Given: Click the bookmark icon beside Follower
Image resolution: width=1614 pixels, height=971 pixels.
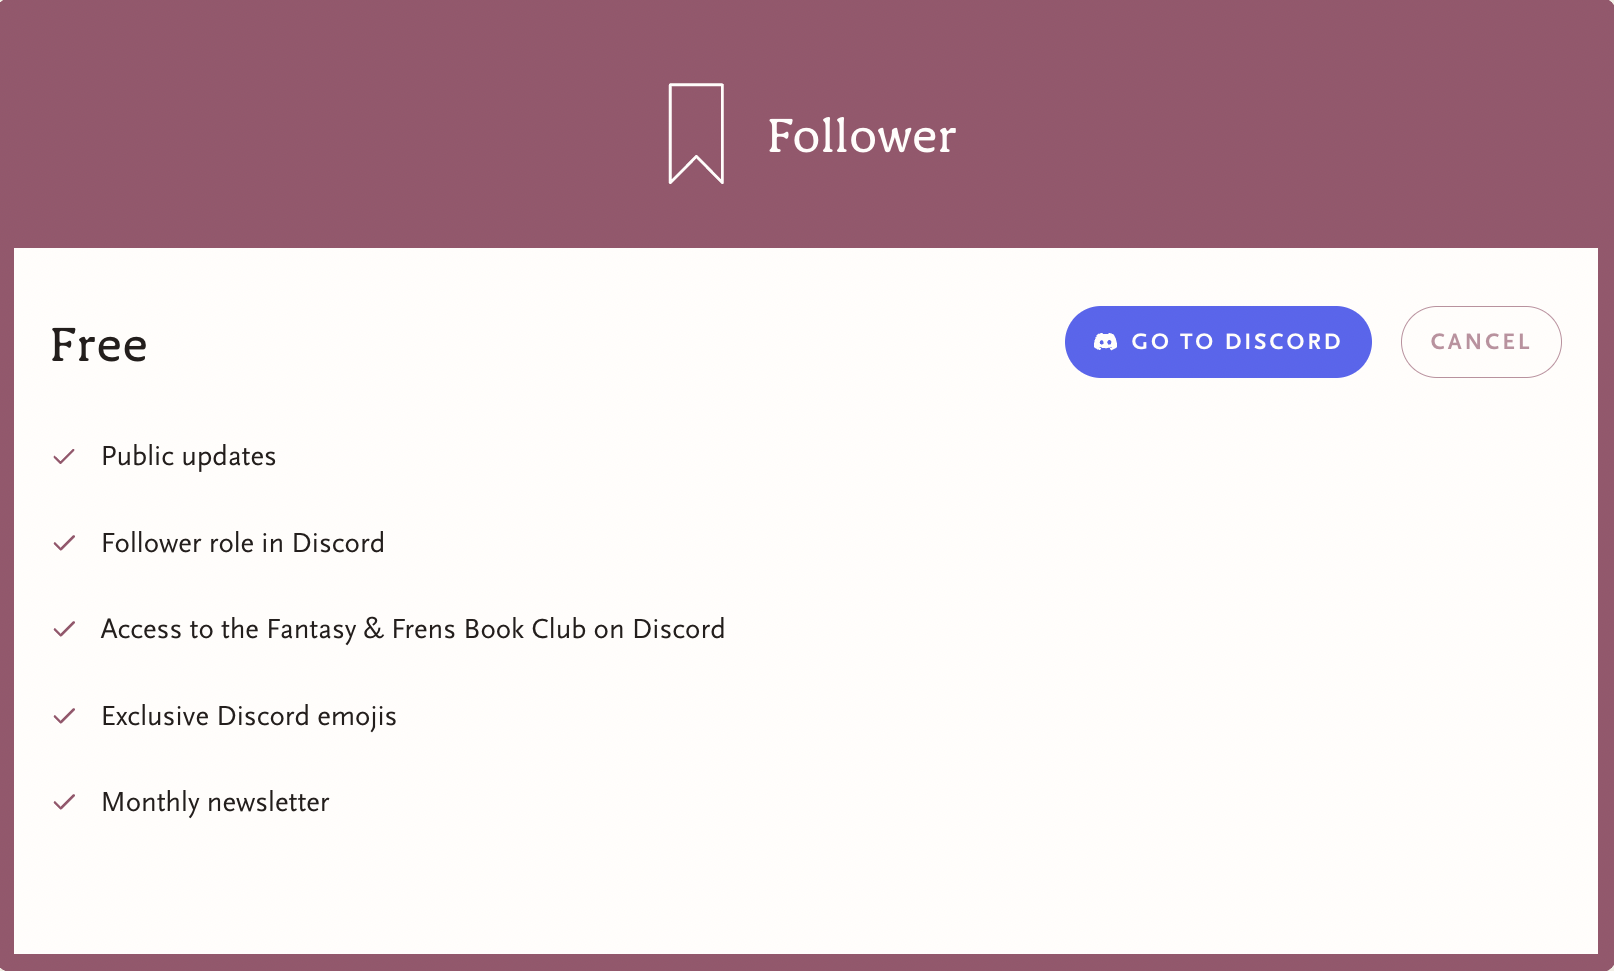Looking at the screenshot, I should [x=696, y=133].
